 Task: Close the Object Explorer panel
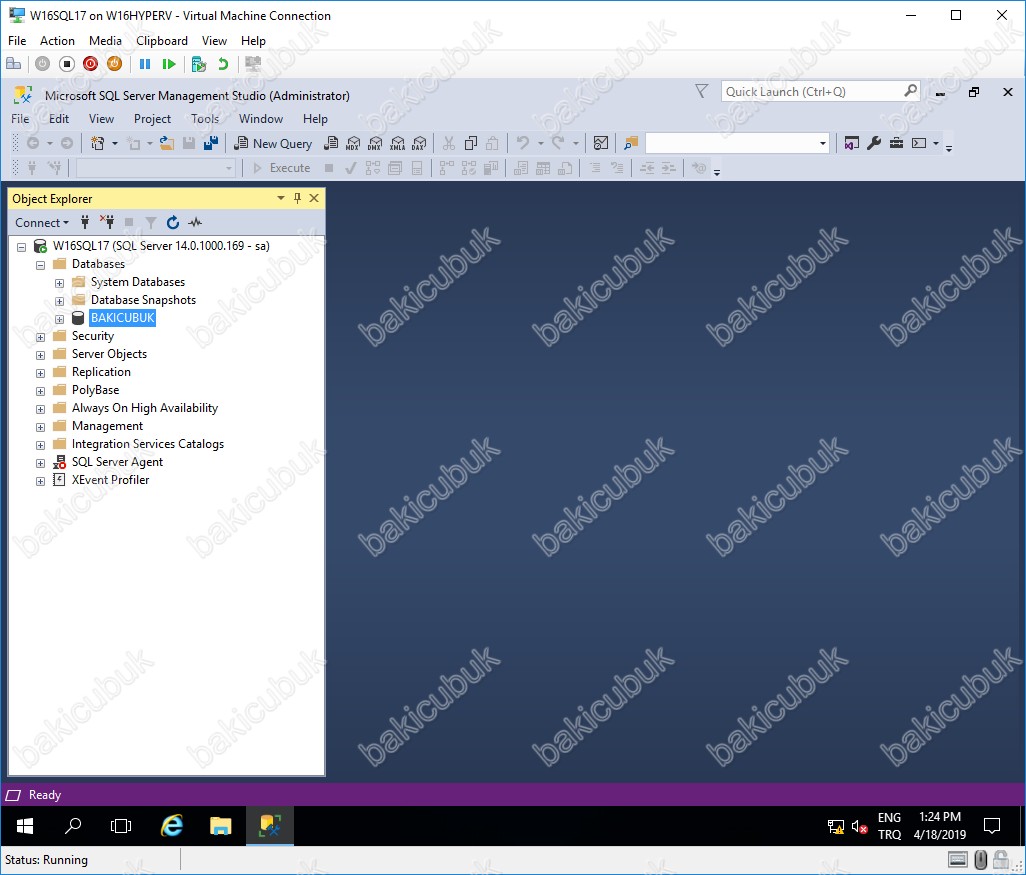[x=314, y=198]
